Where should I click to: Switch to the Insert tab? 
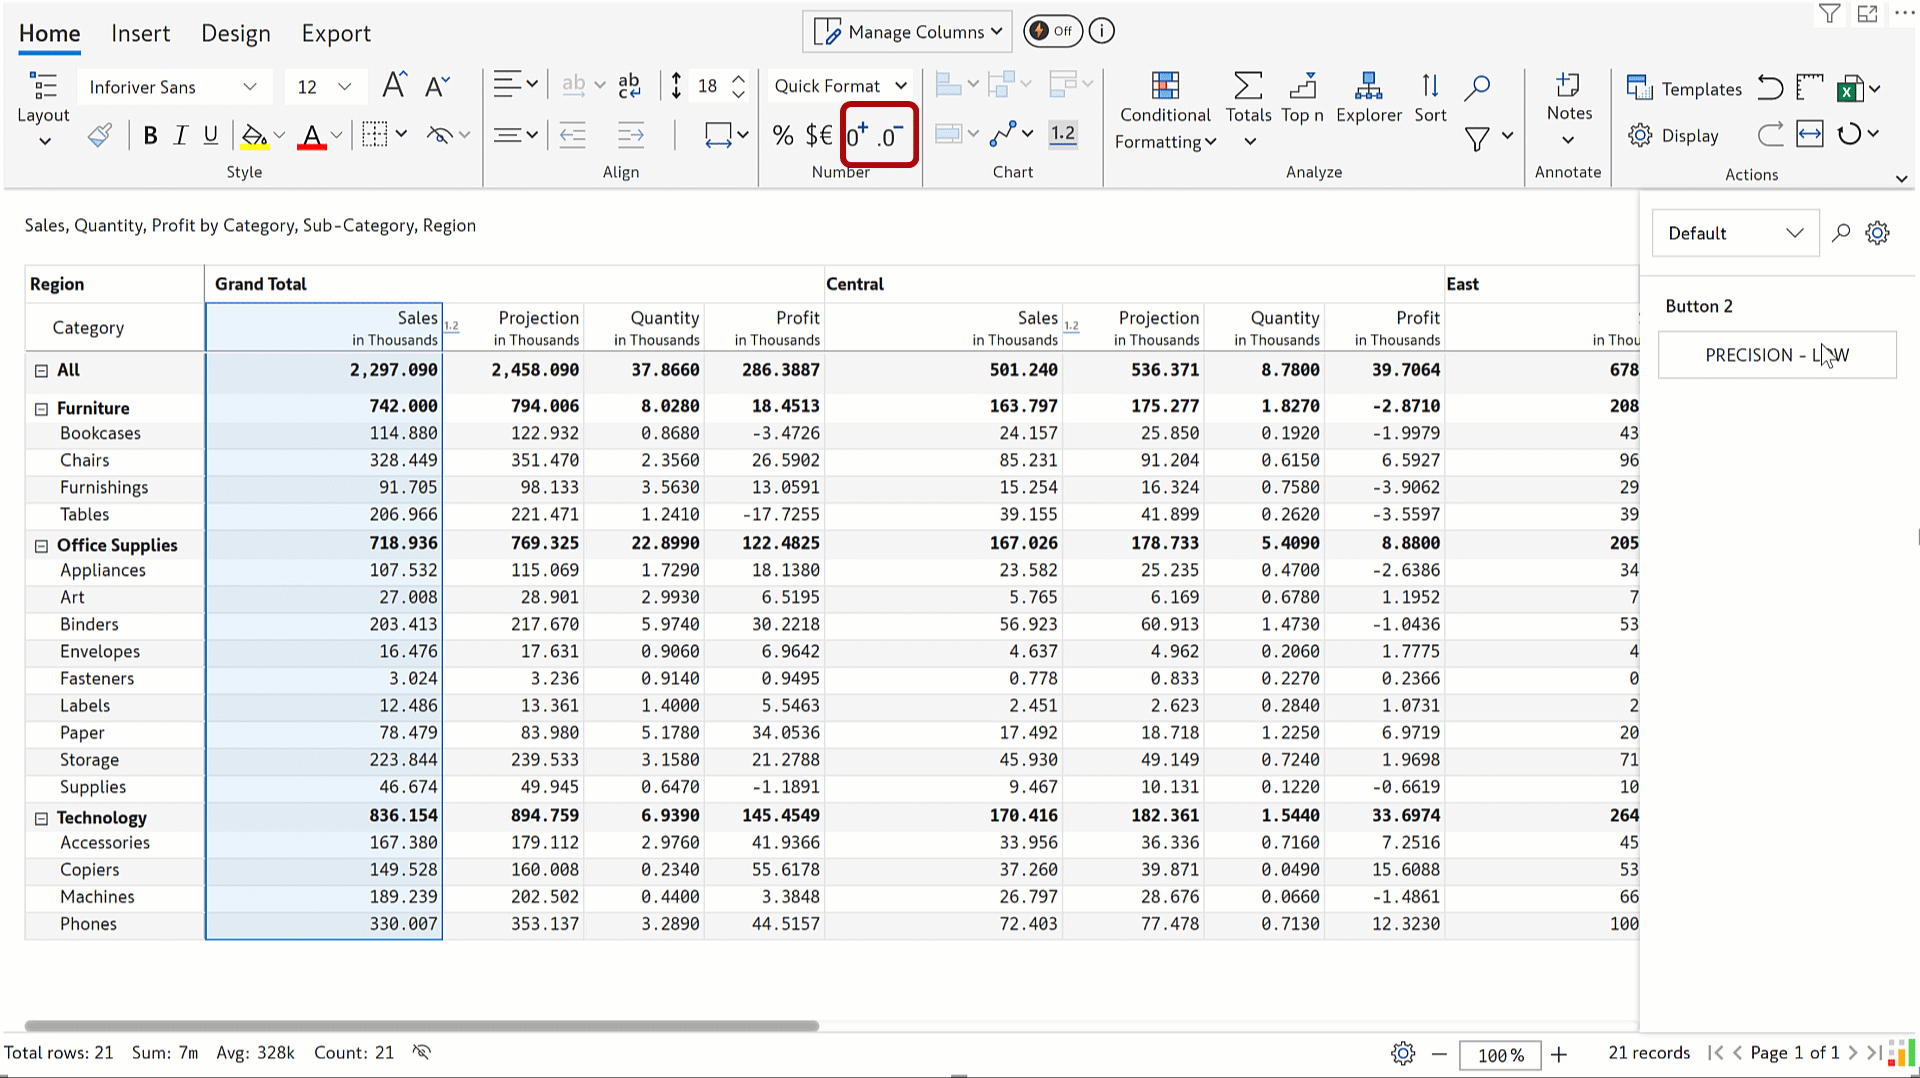tap(140, 33)
